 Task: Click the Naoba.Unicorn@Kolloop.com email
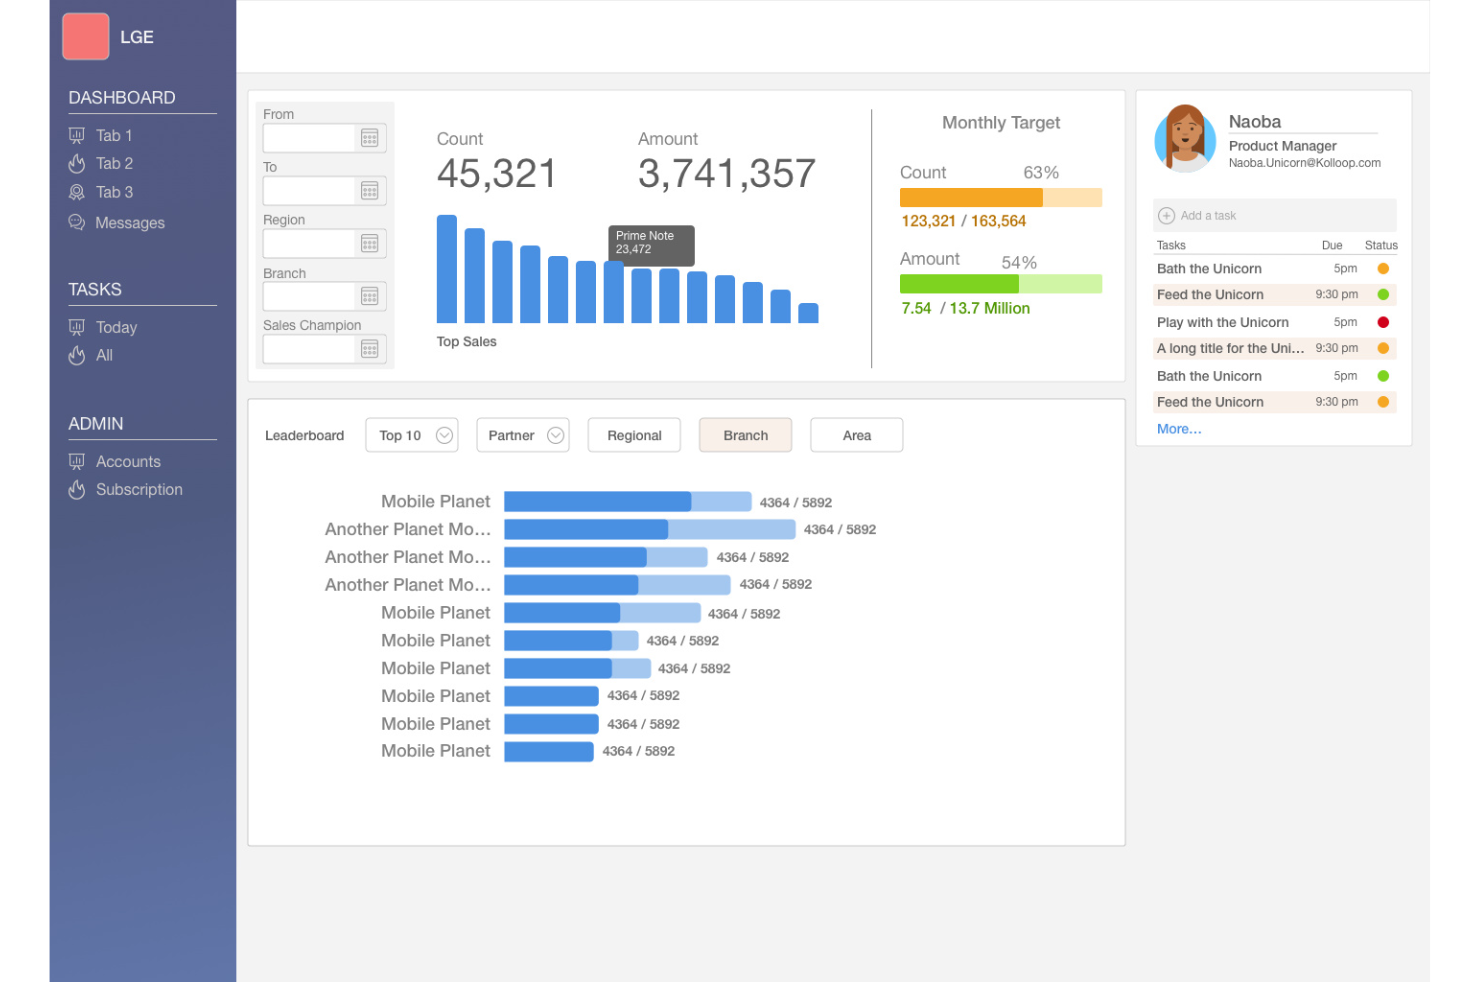[x=1305, y=163]
